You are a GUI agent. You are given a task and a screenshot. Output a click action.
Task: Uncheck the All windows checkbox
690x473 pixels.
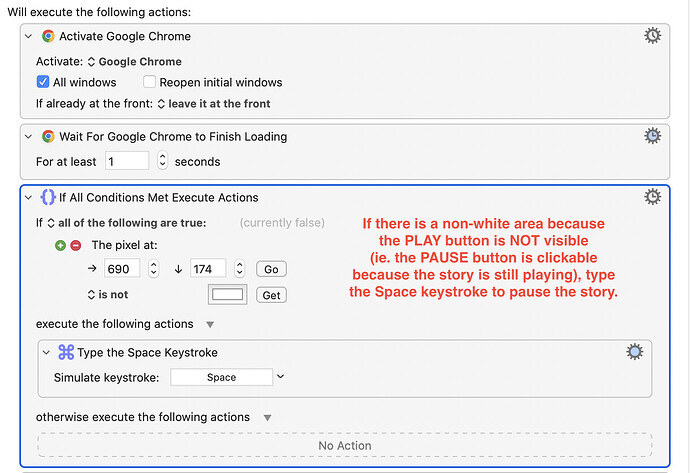coord(43,82)
